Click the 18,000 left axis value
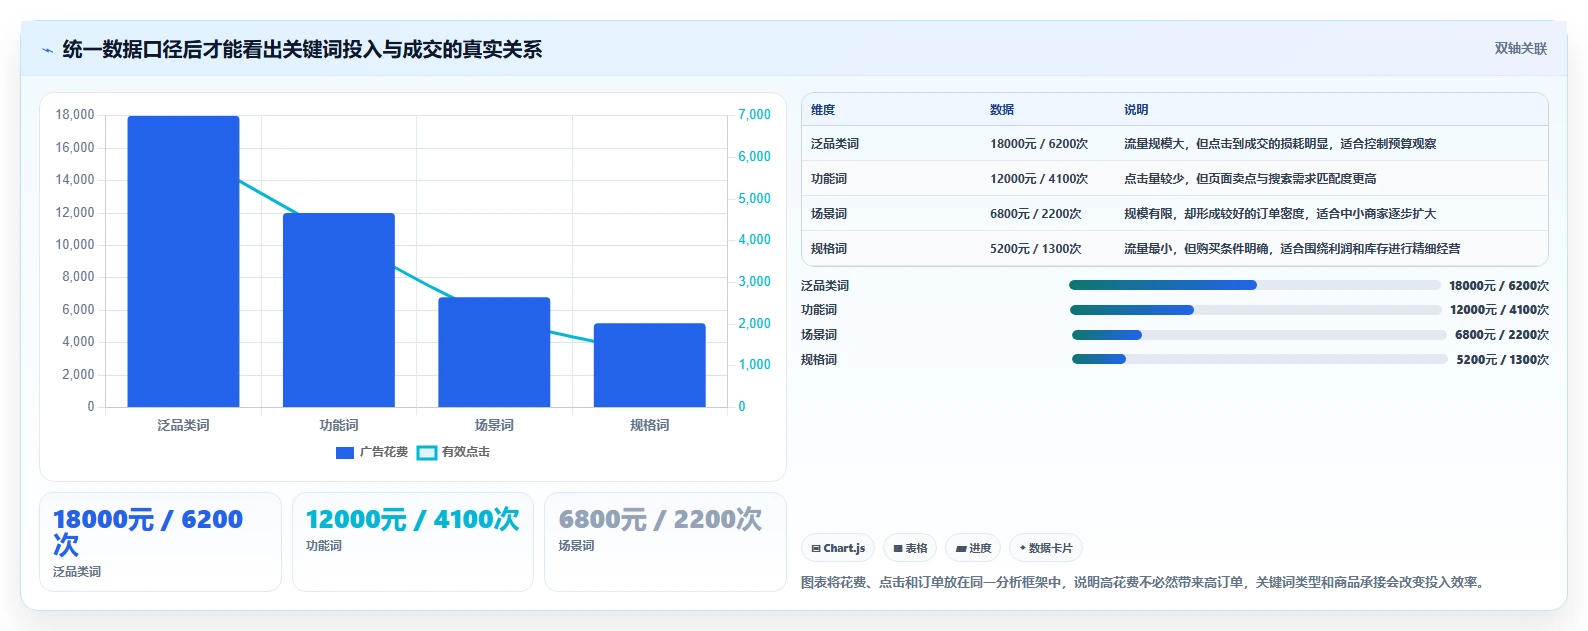 click(75, 115)
